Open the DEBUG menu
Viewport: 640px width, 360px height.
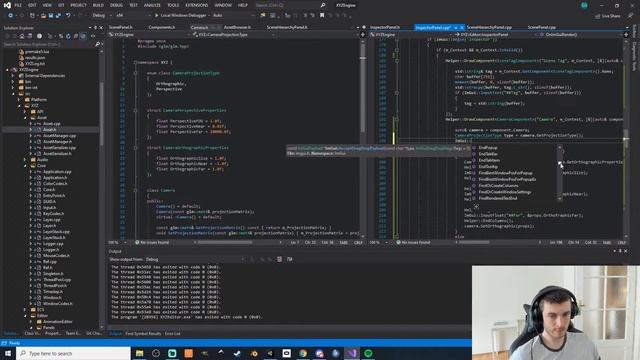pos(116,5)
